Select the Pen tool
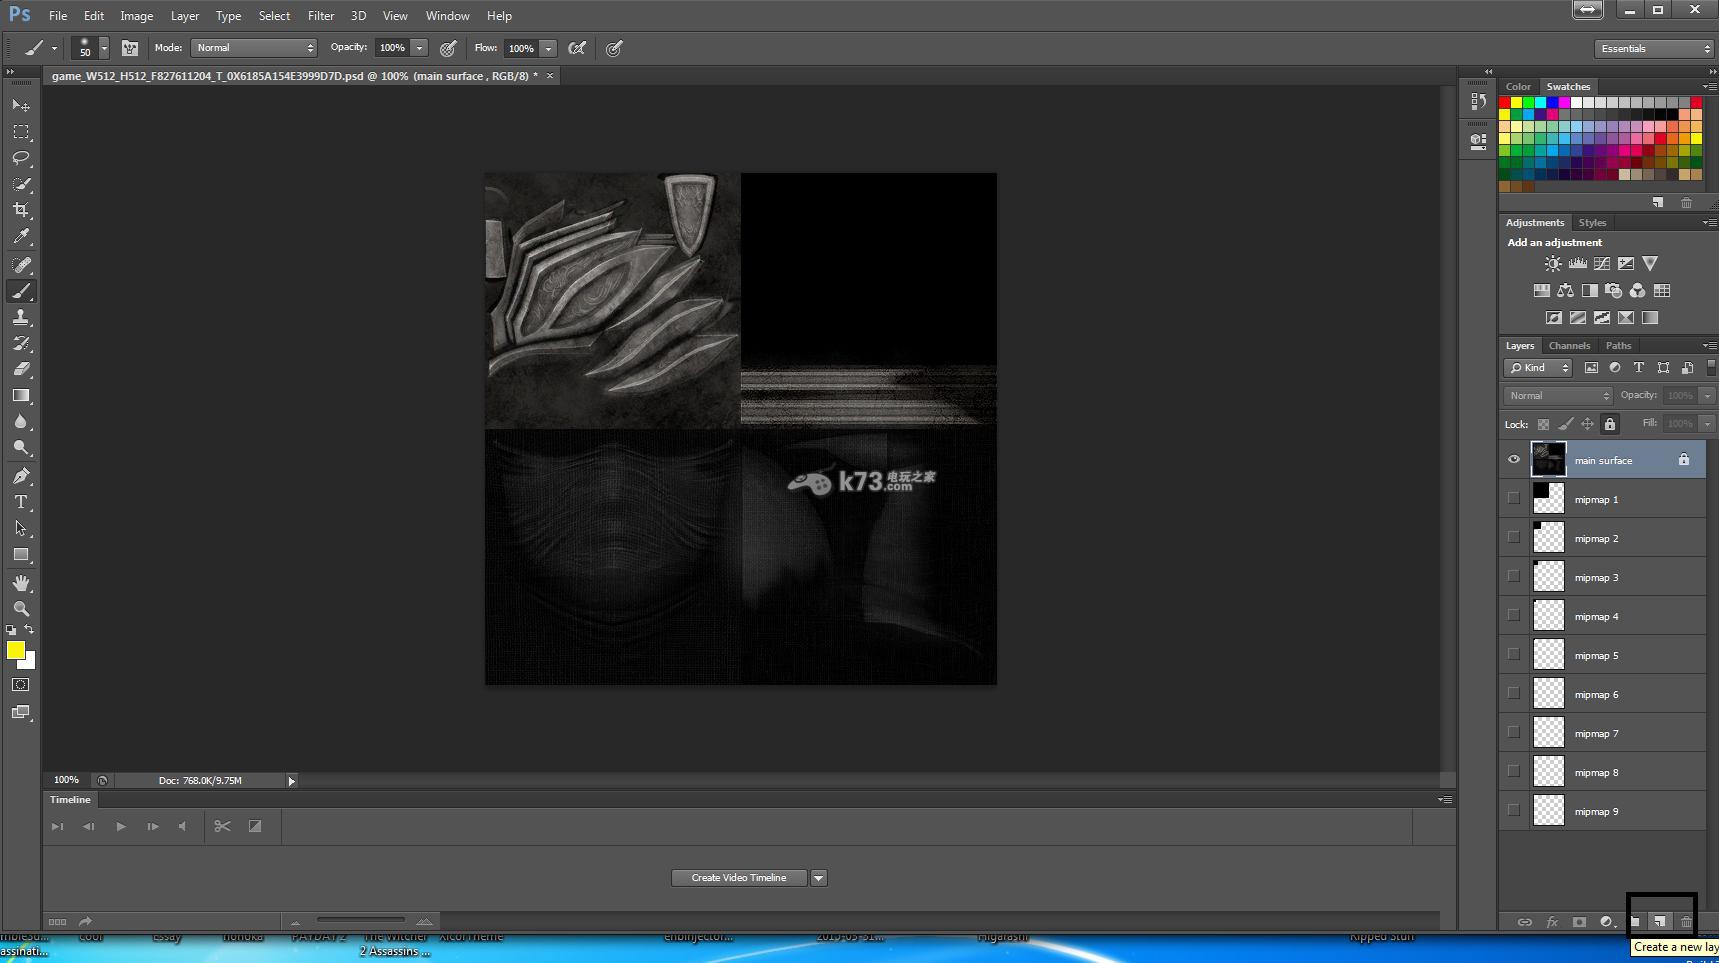The image size is (1719, 963). pos(21,476)
